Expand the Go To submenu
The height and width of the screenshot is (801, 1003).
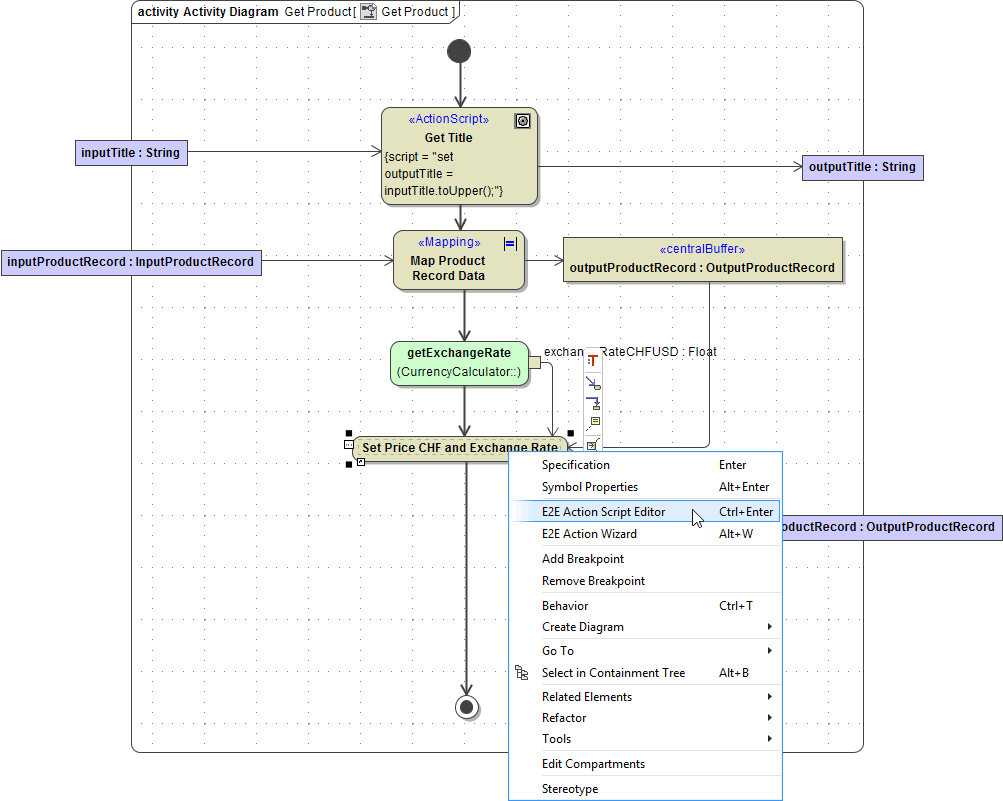point(556,650)
